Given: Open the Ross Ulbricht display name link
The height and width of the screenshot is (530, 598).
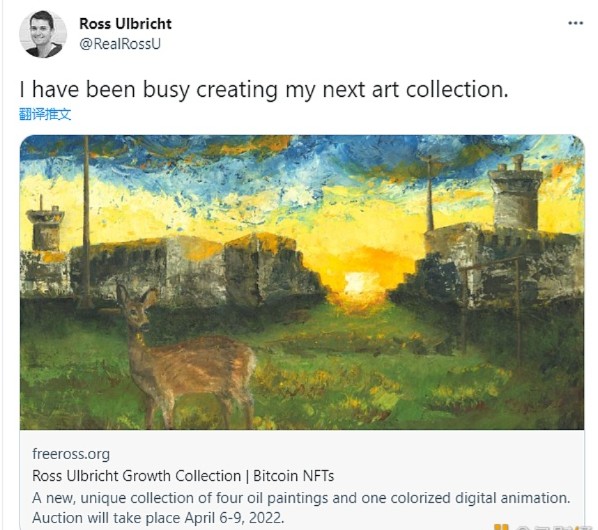Looking at the screenshot, I should pyautogui.click(x=125, y=24).
